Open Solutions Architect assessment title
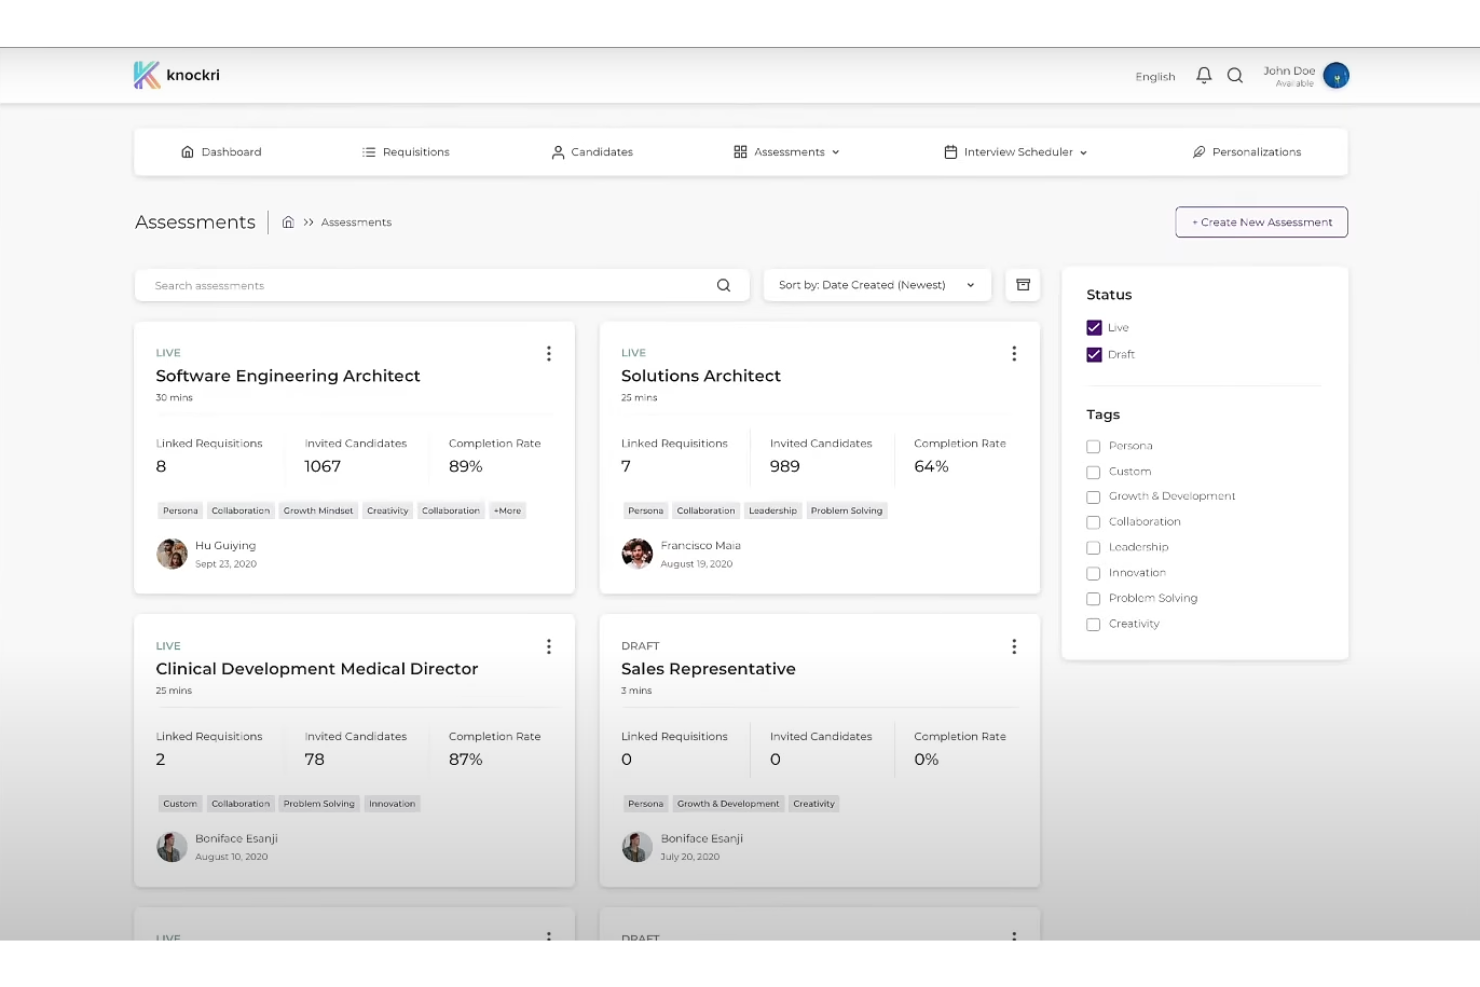This screenshot has width=1480, height=987. 701,376
